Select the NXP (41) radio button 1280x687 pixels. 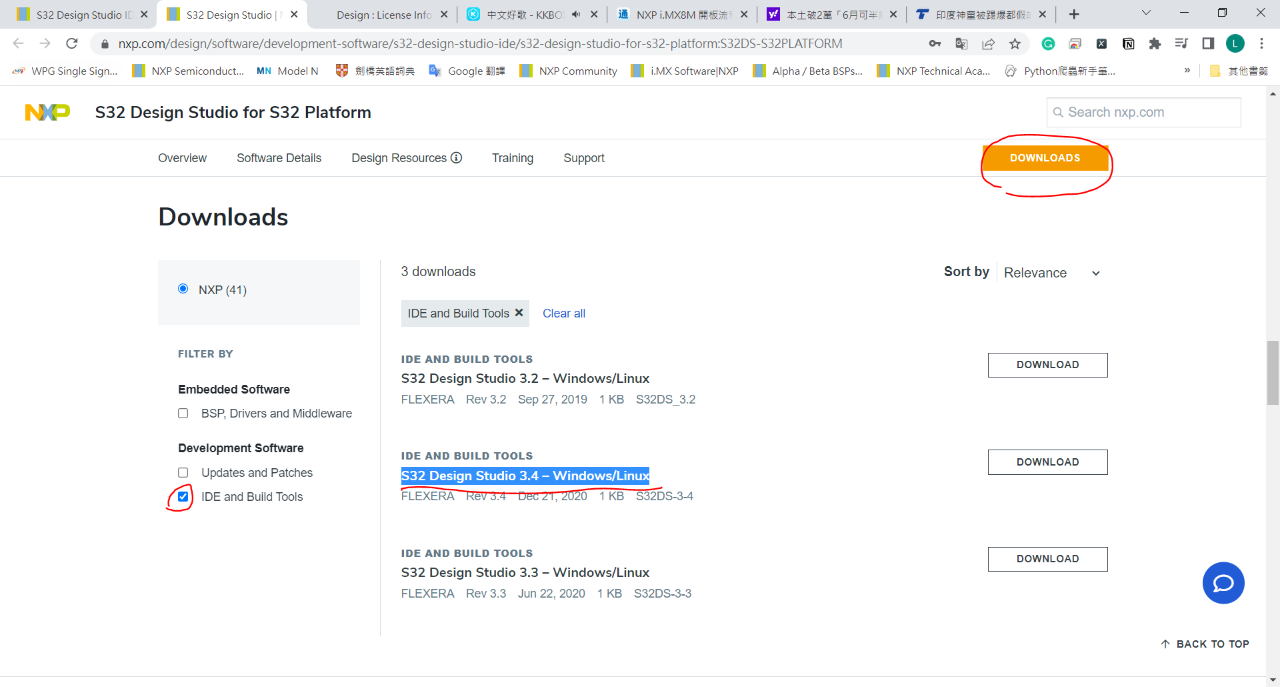click(x=183, y=289)
